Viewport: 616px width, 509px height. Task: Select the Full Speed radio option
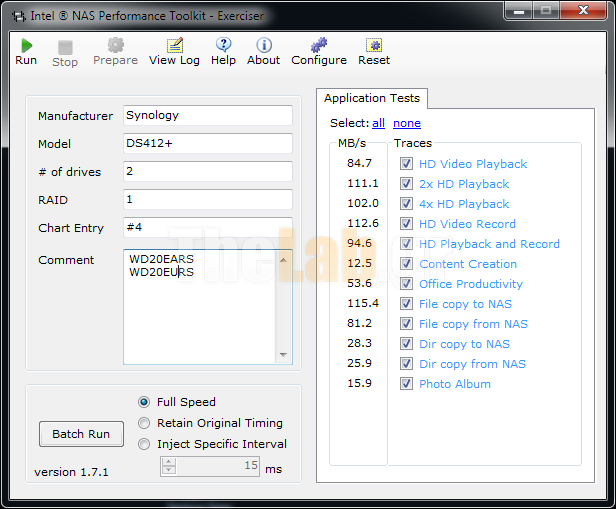pos(144,402)
